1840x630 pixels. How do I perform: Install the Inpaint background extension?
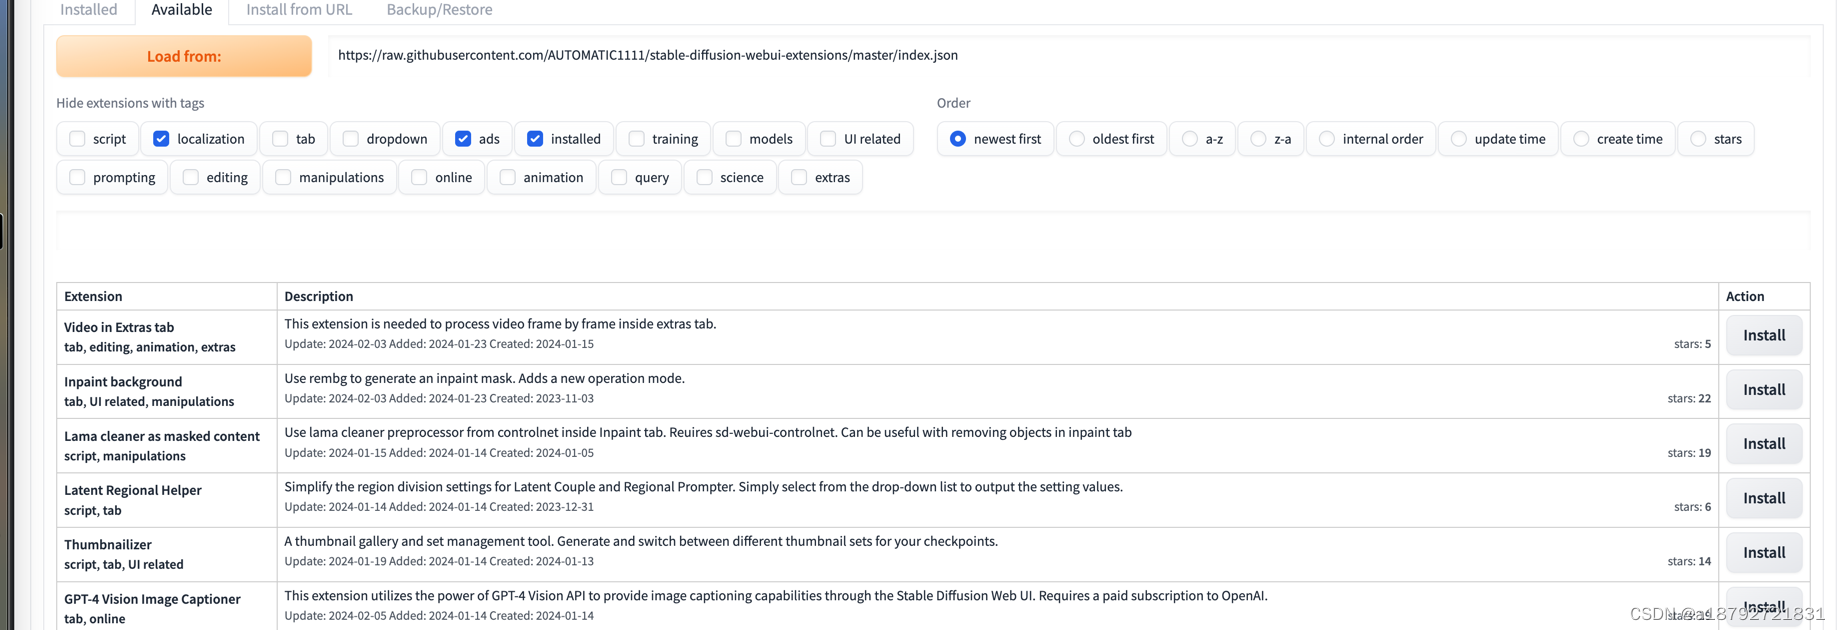tap(1764, 390)
